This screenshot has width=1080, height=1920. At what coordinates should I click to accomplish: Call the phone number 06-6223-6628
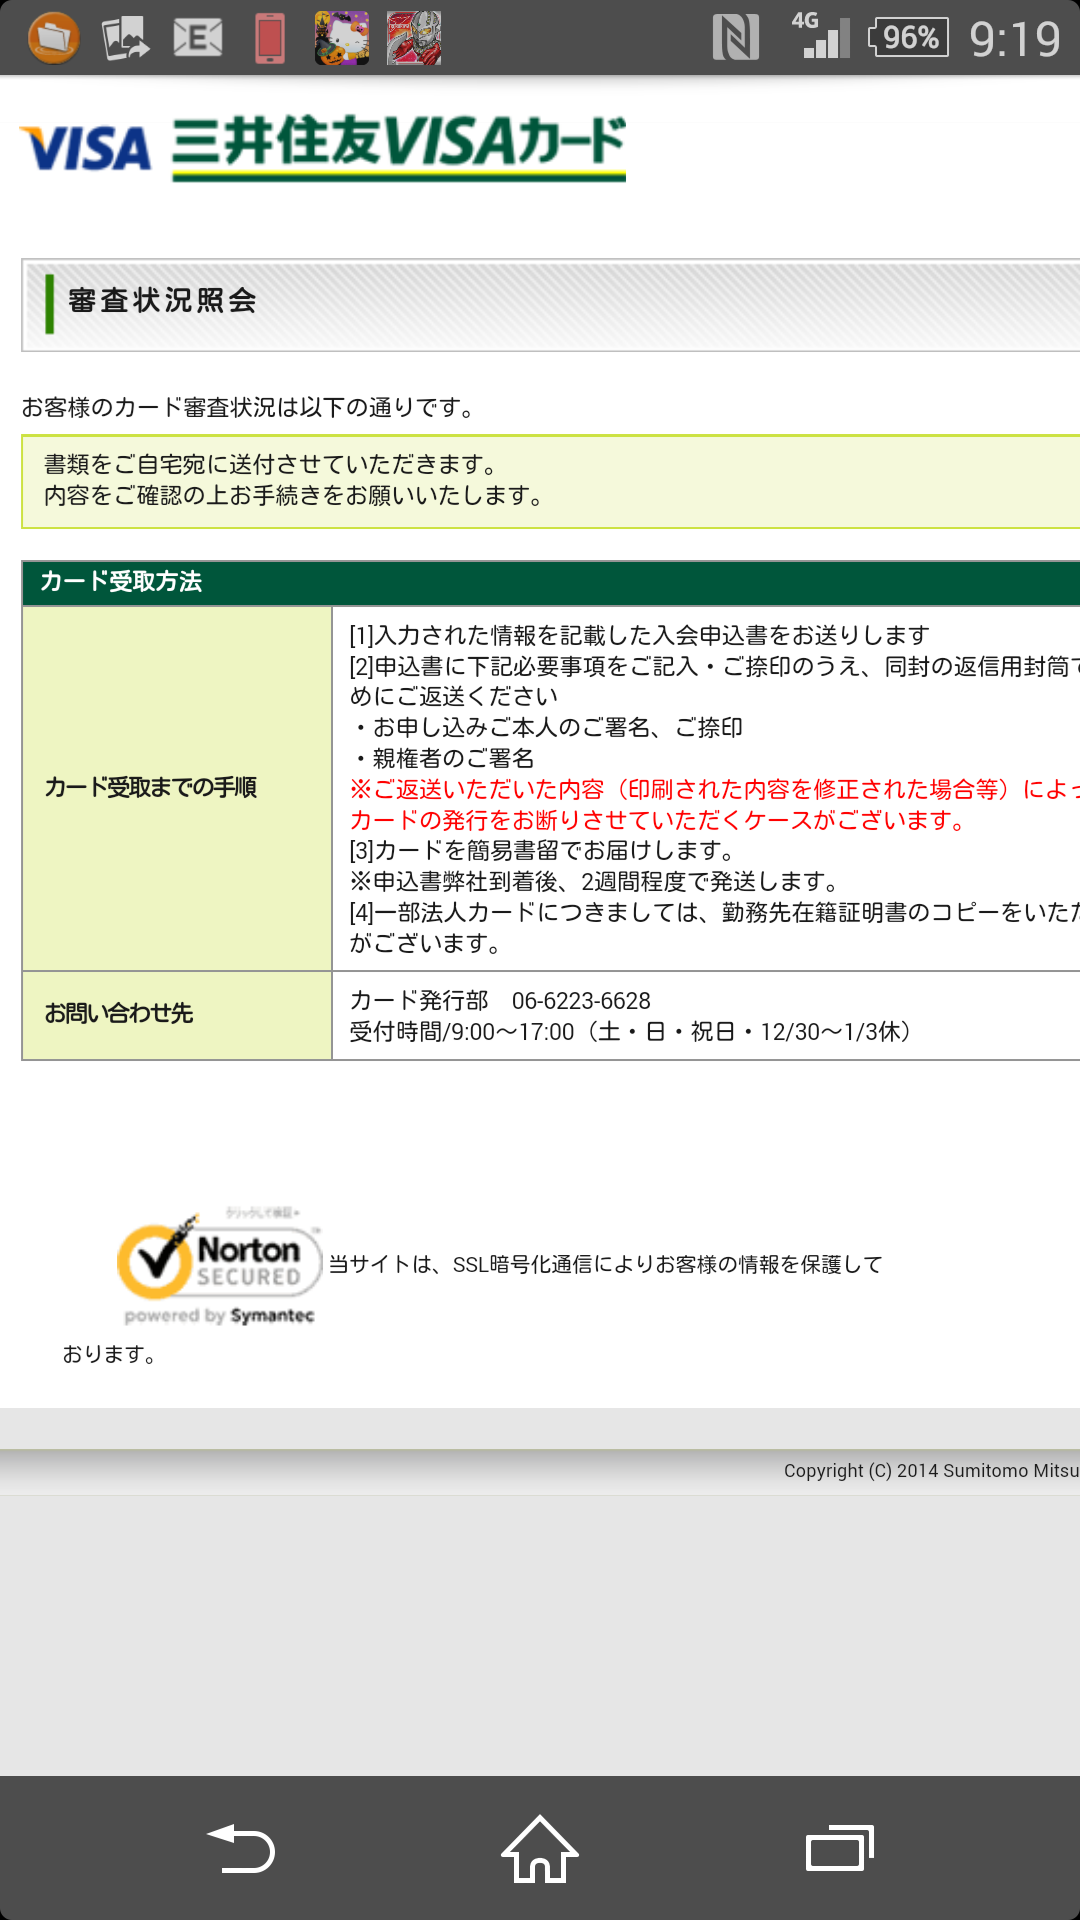coord(581,1001)
